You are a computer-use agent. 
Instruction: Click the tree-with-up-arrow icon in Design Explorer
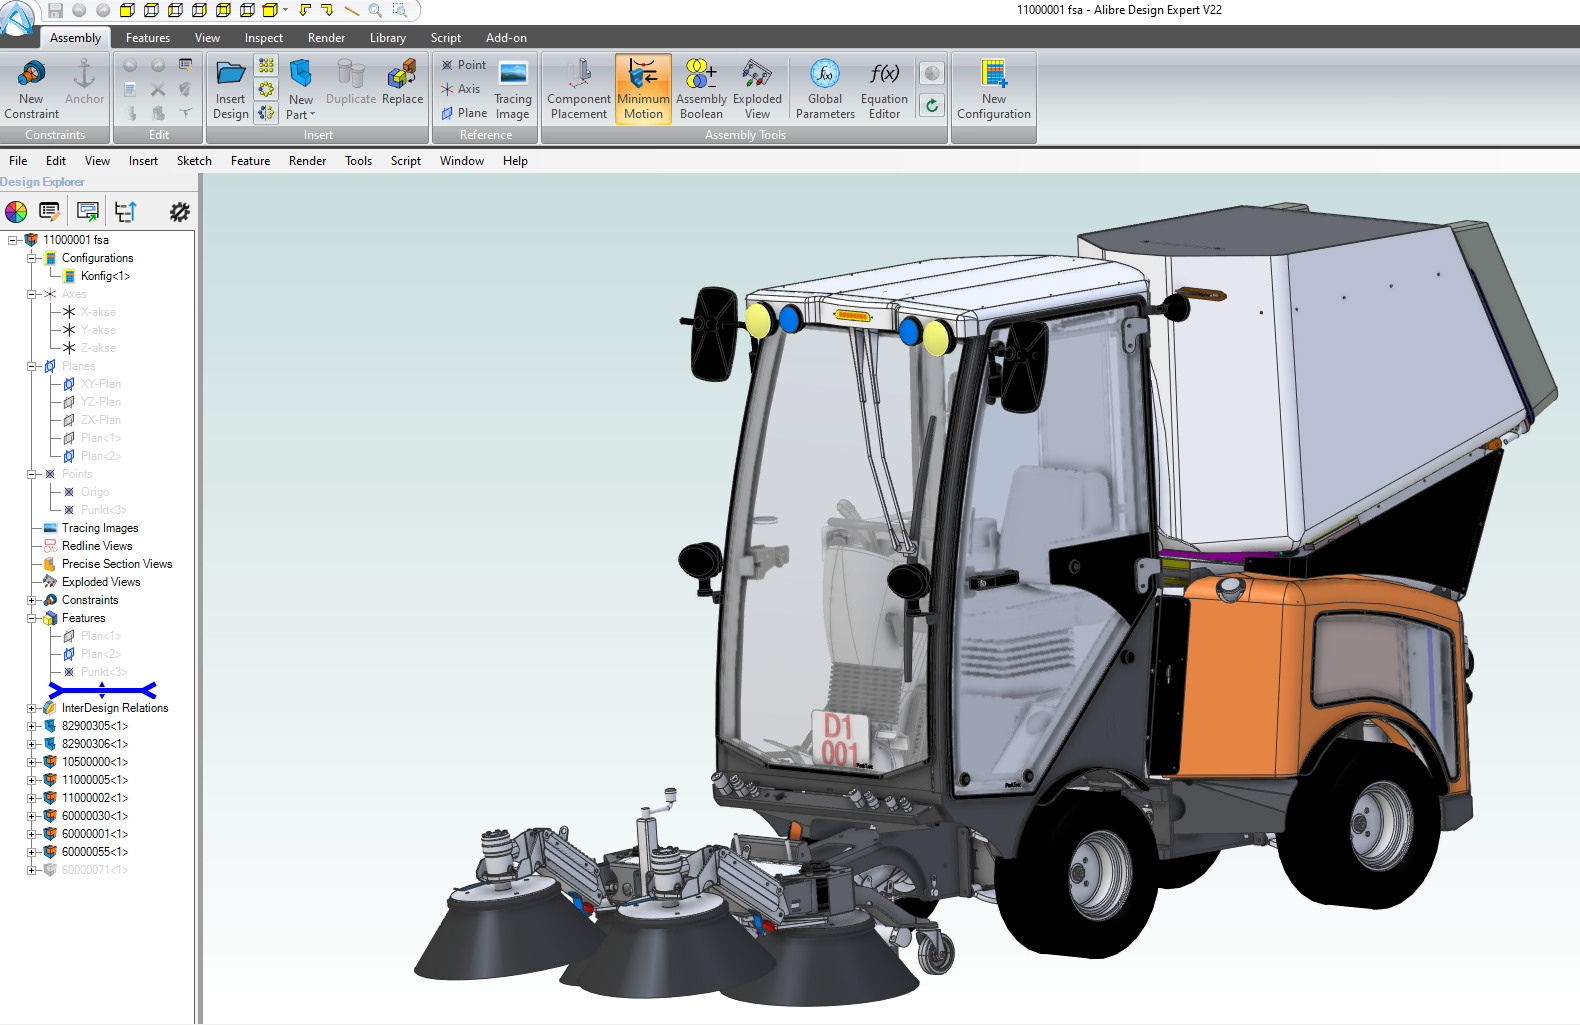[125, 211]
